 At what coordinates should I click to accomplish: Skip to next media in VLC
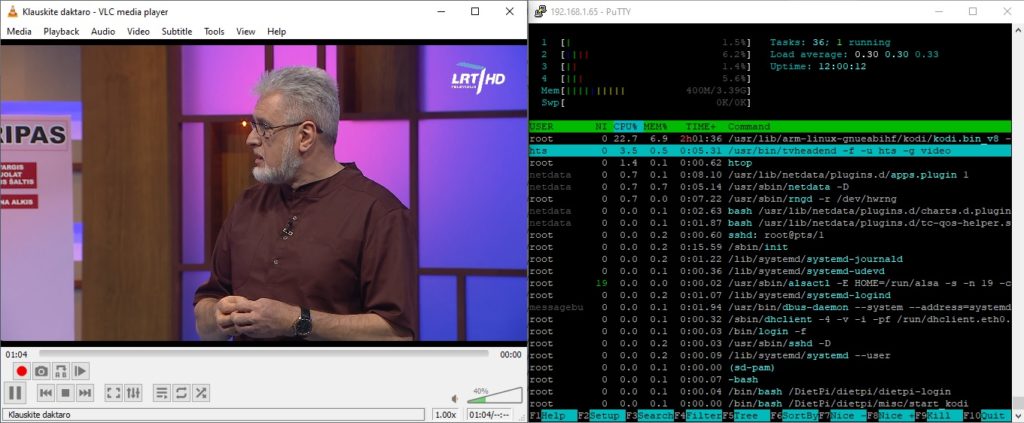pyautogui.click(x=85, y=393)
